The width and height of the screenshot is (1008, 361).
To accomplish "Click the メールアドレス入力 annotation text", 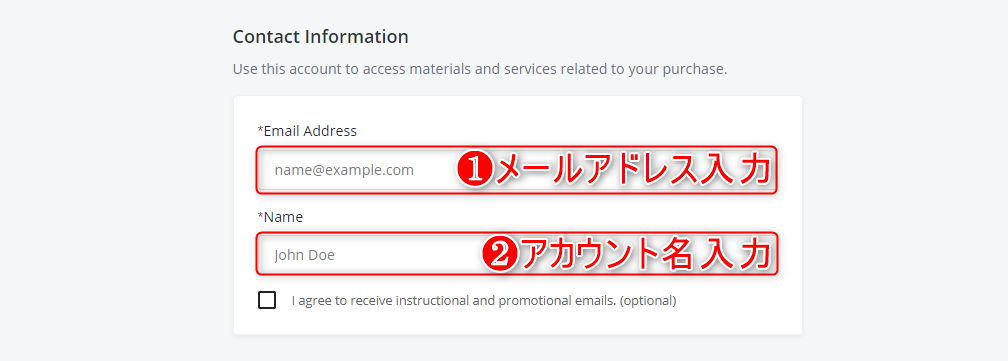I will [633, 170].
